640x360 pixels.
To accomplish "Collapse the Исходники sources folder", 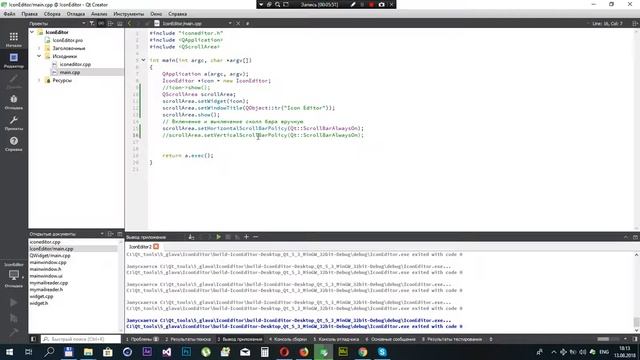I will [x=39, y=56].
